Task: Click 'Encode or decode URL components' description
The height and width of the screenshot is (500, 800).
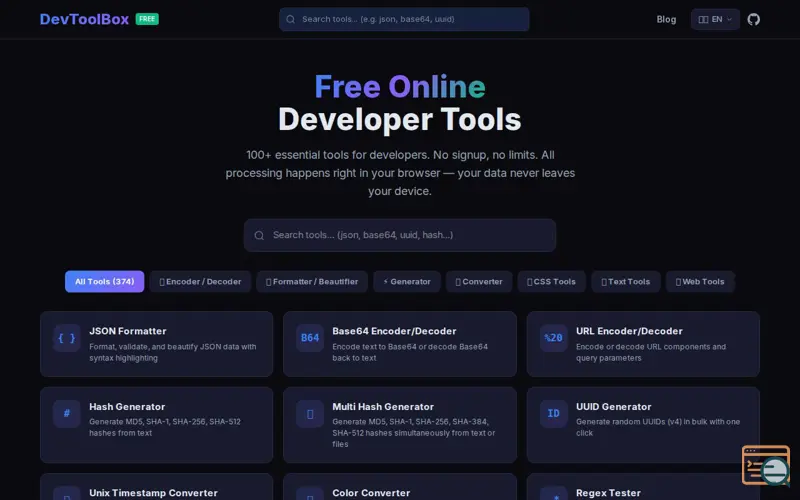Action: tap(651, 352)
